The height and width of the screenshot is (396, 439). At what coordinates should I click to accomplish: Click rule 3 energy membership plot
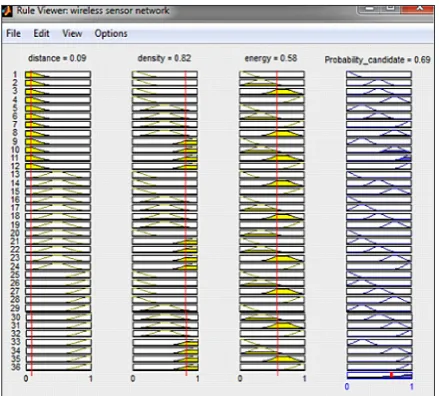click(272, 91)
